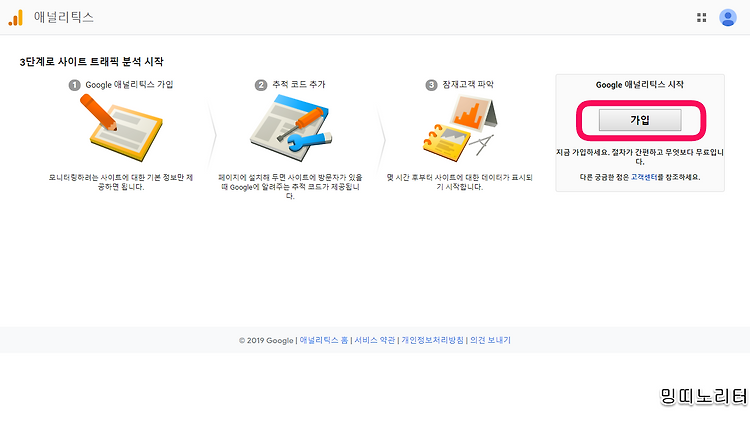
Task: Click the pencil and notepad sign-up illustration
Action: pos(121,127)
